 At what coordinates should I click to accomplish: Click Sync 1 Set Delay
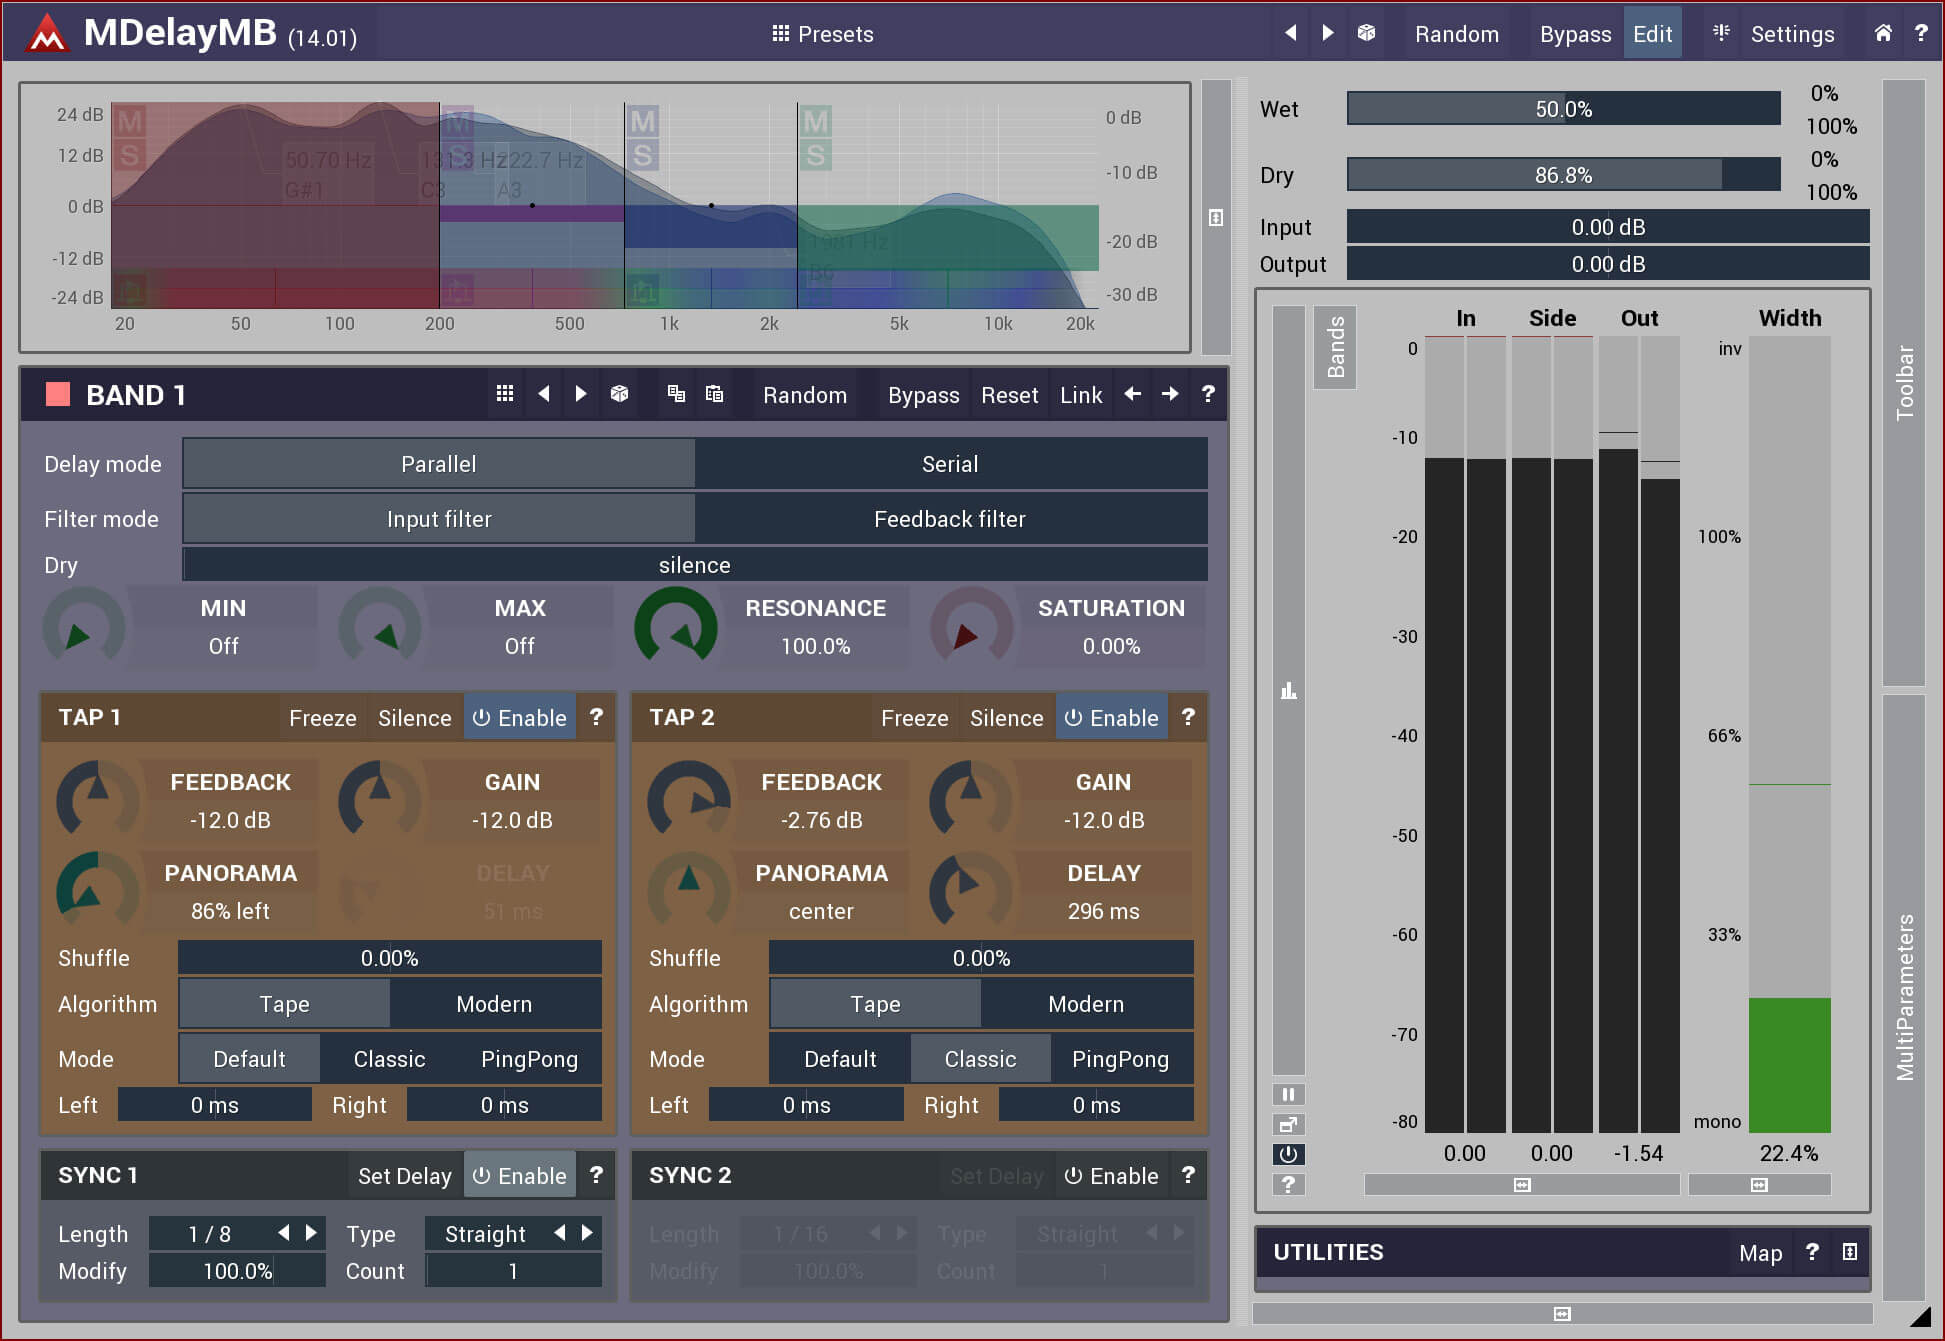pyautogui.click(x=404, y=1176)
